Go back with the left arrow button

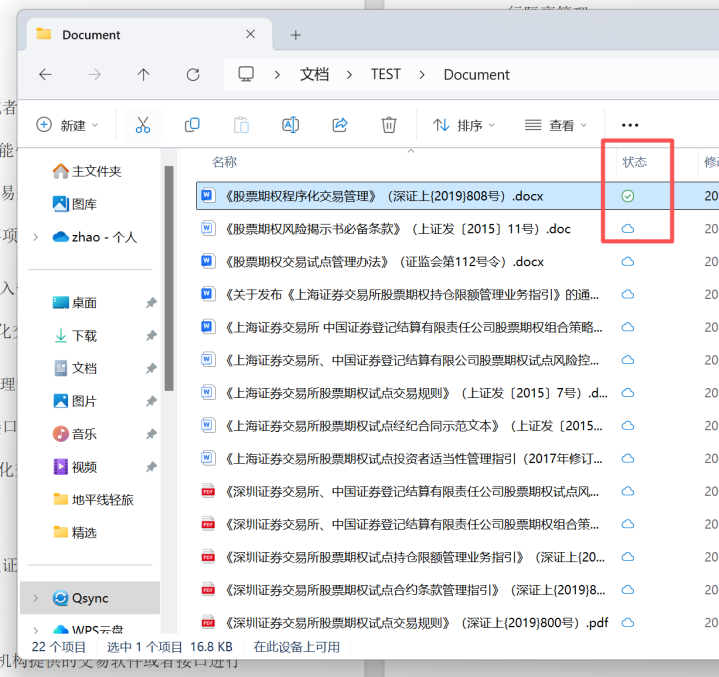[45, 74]
